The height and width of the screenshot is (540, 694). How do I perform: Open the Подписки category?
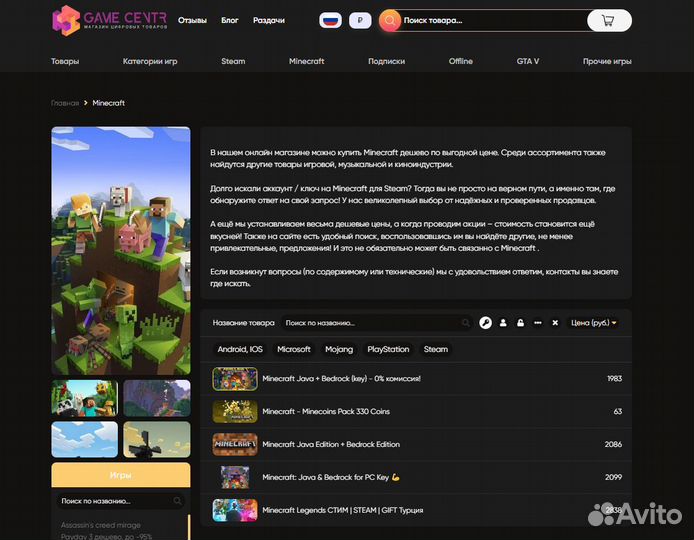pos(386,61)
